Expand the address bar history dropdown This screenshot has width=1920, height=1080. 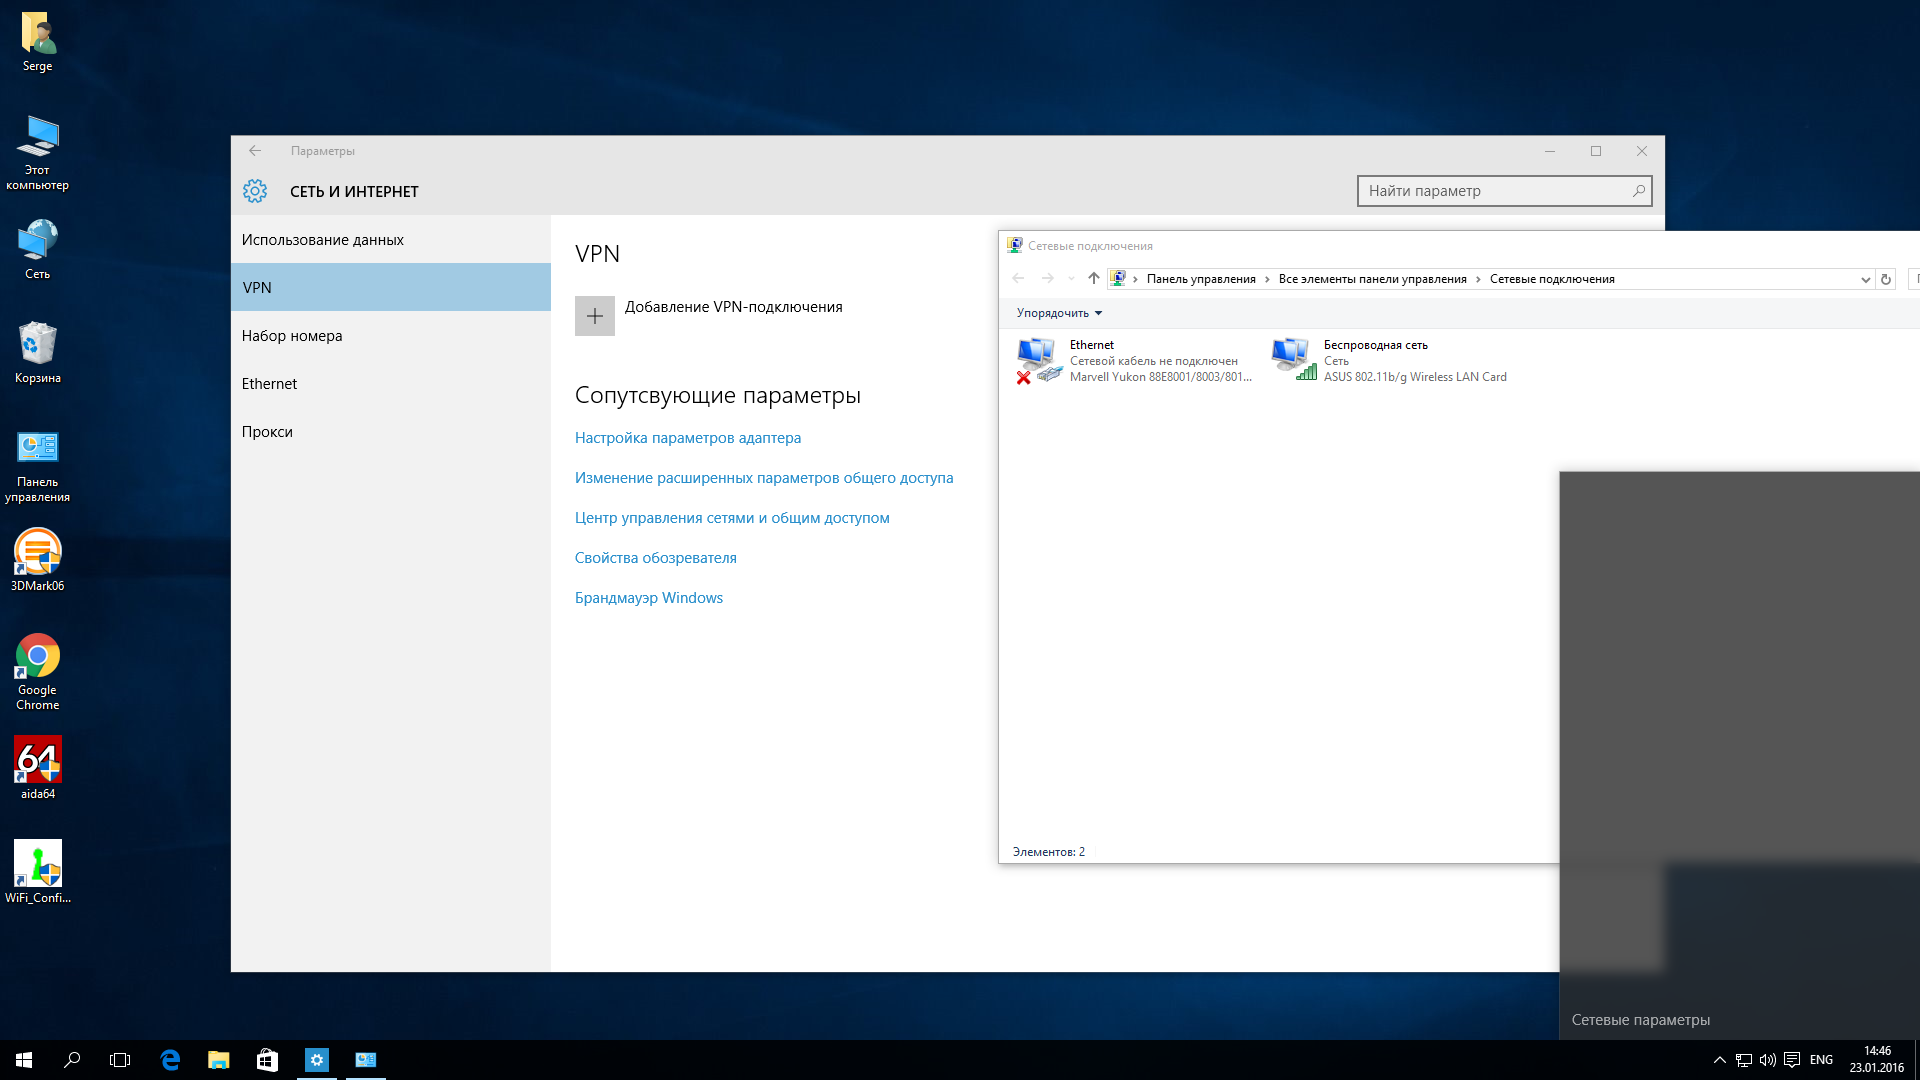click(x=1865, y=279)
